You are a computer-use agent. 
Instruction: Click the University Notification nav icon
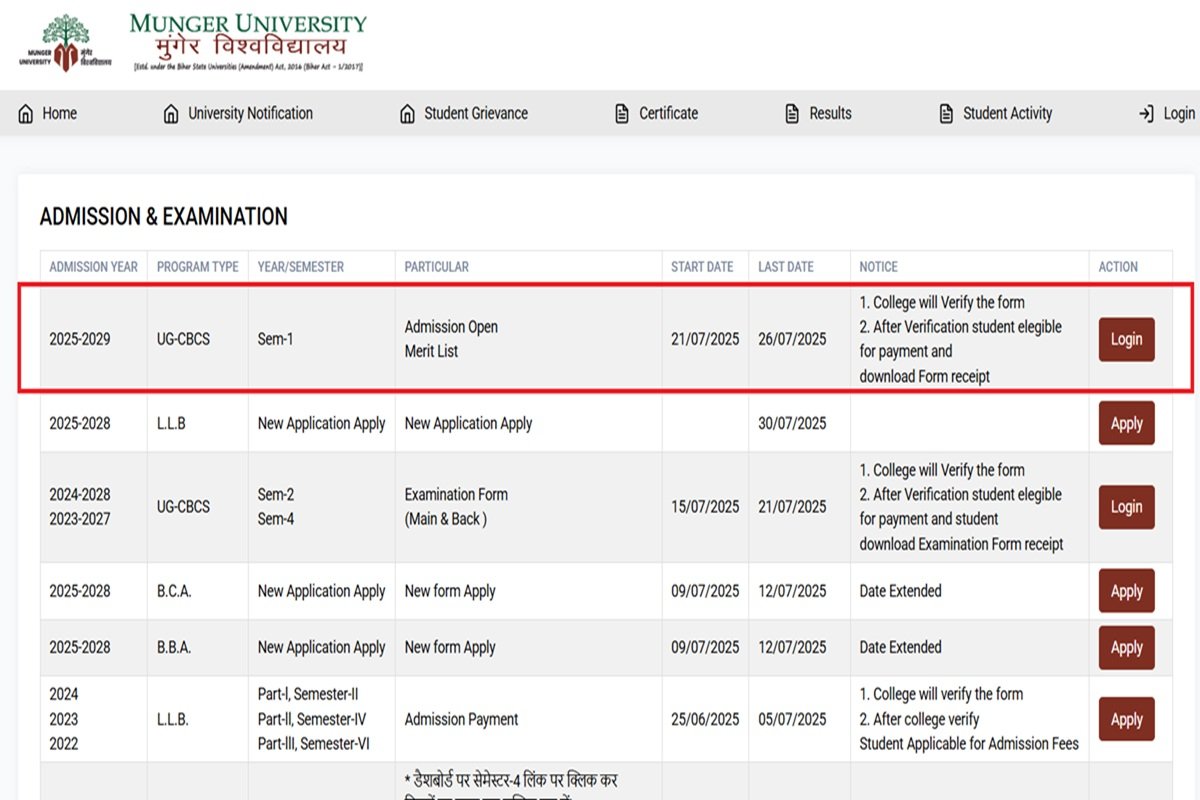point(171,114)
